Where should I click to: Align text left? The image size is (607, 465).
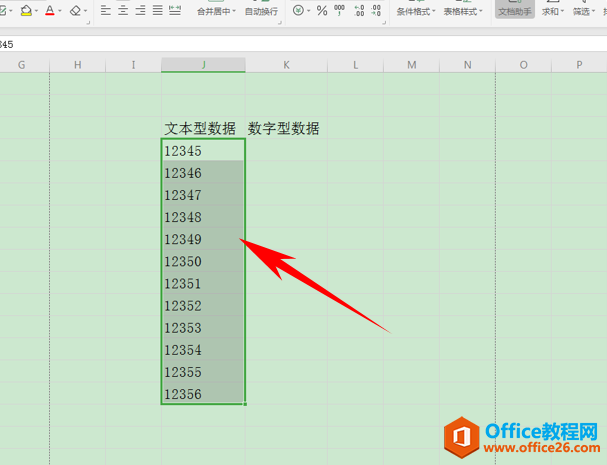(x=105, y=10)
